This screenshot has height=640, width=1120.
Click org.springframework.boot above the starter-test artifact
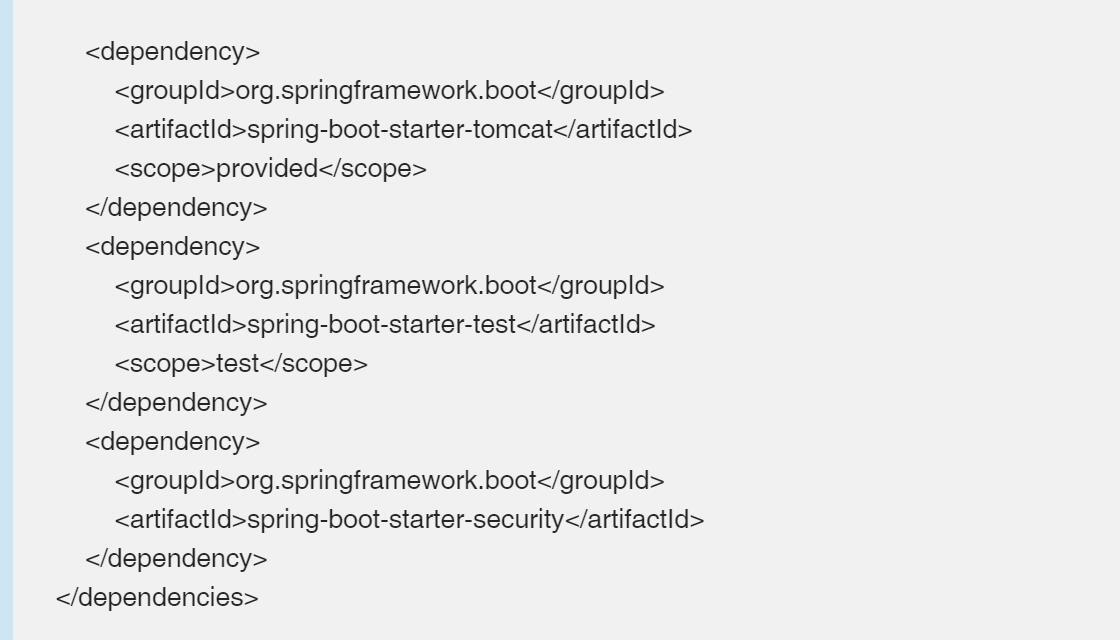click(386, 286)
